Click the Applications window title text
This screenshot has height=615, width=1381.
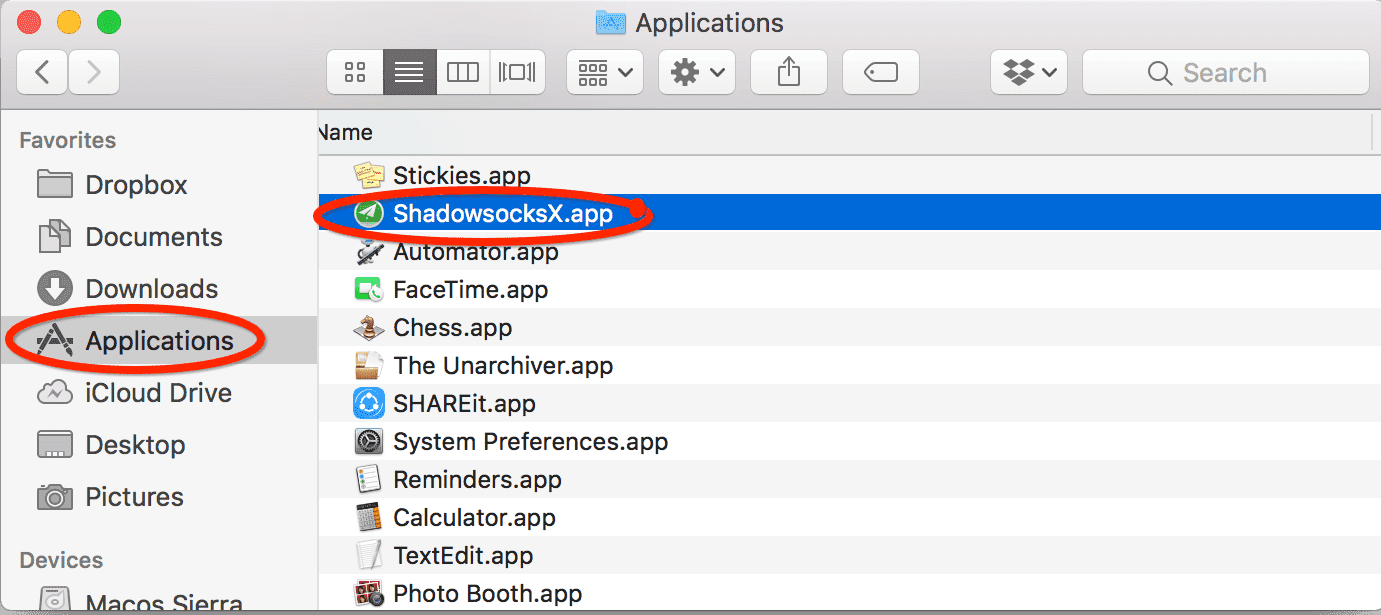(x=710, y=23)
